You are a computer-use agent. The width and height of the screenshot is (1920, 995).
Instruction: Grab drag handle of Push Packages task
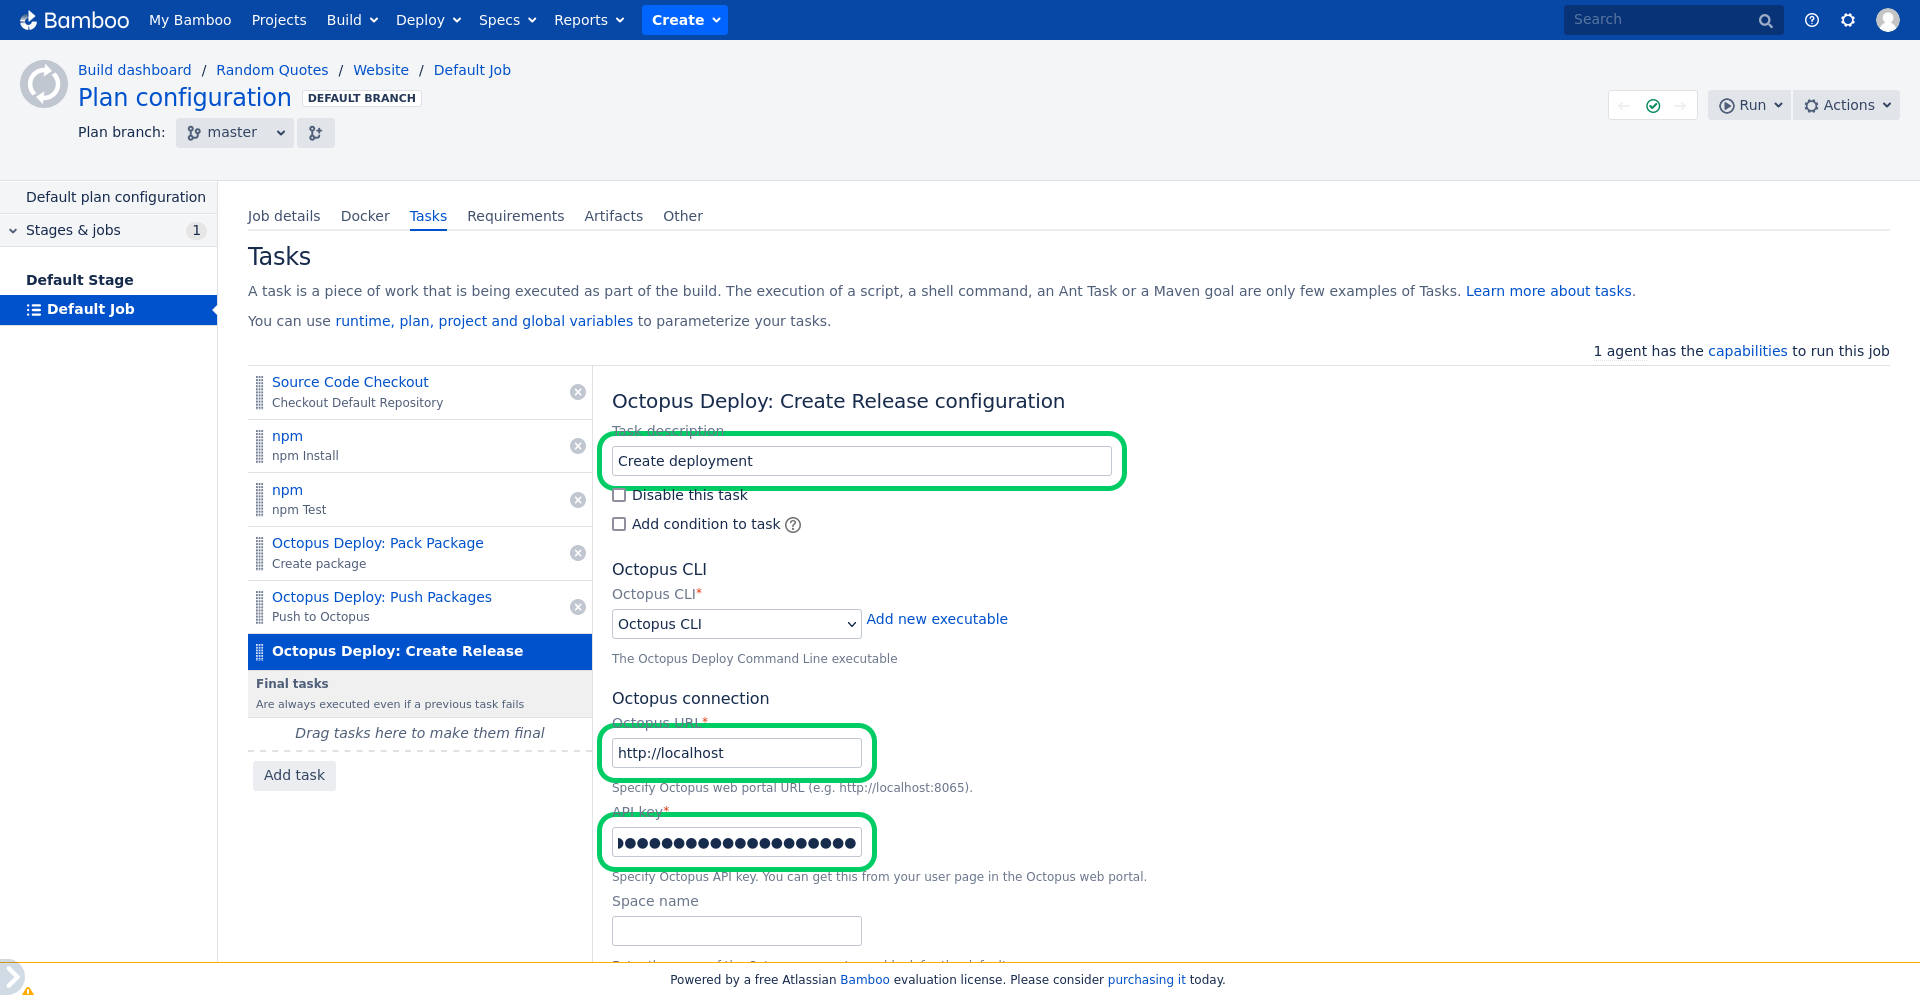(x=260, y=607)
